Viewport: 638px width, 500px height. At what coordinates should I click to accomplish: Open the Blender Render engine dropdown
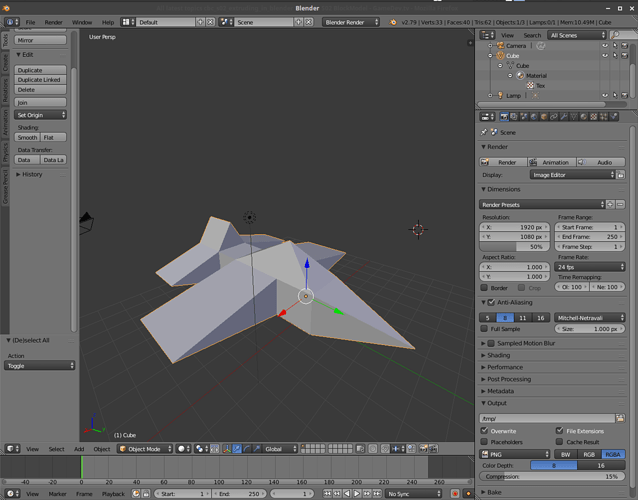pyautogui.click(x=351, y=22)
